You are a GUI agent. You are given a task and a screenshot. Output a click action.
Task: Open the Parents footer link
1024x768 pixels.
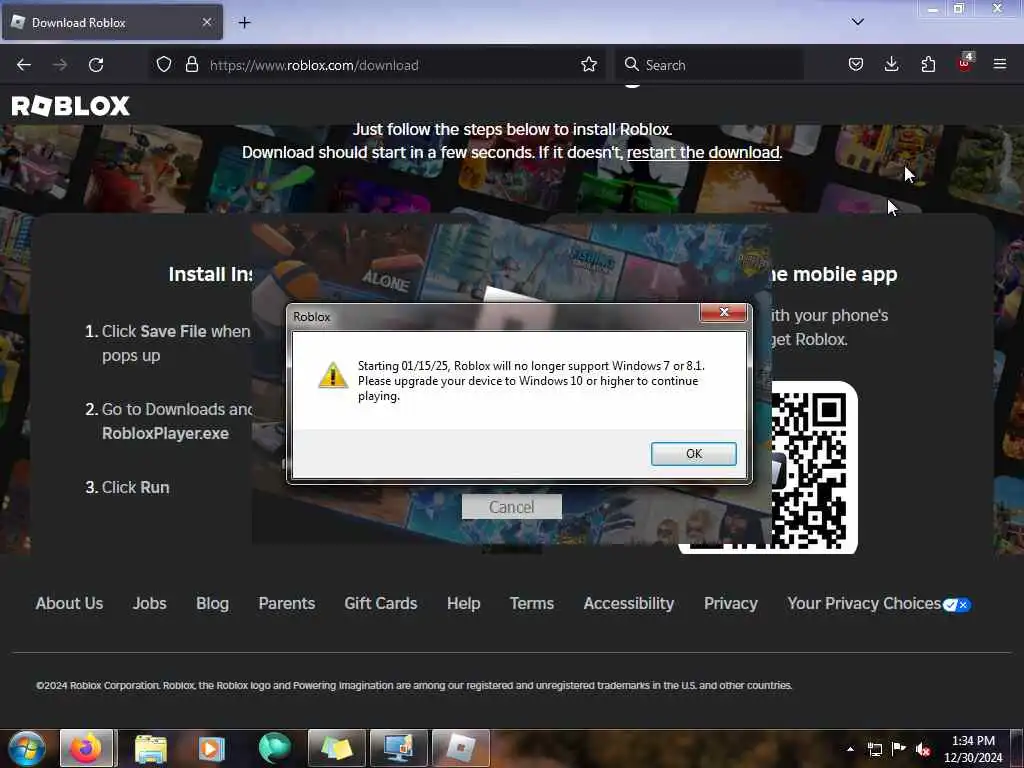[x=287, y=603]
